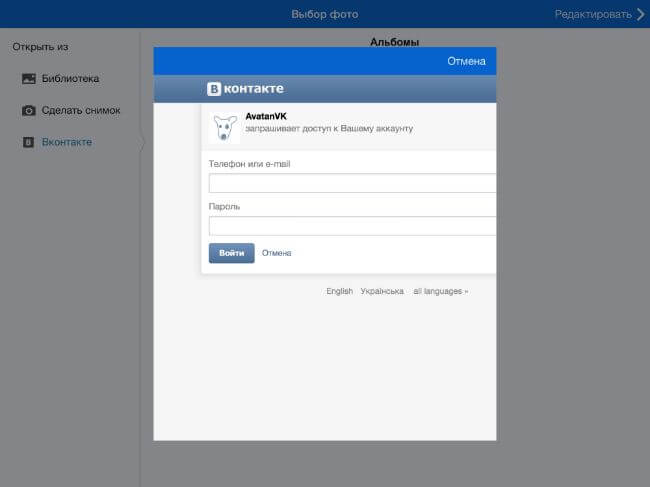650x487 pixels.
Task: Focus the Телефон или e-mail field
Action: (352, 183)
